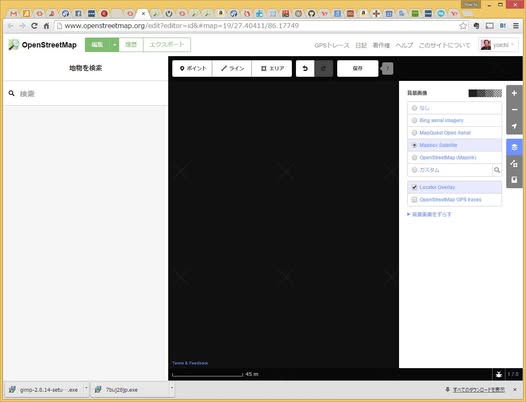Click the magnifier icon in search box
Viewport: 526px width, 402px height.
(12, 93)
